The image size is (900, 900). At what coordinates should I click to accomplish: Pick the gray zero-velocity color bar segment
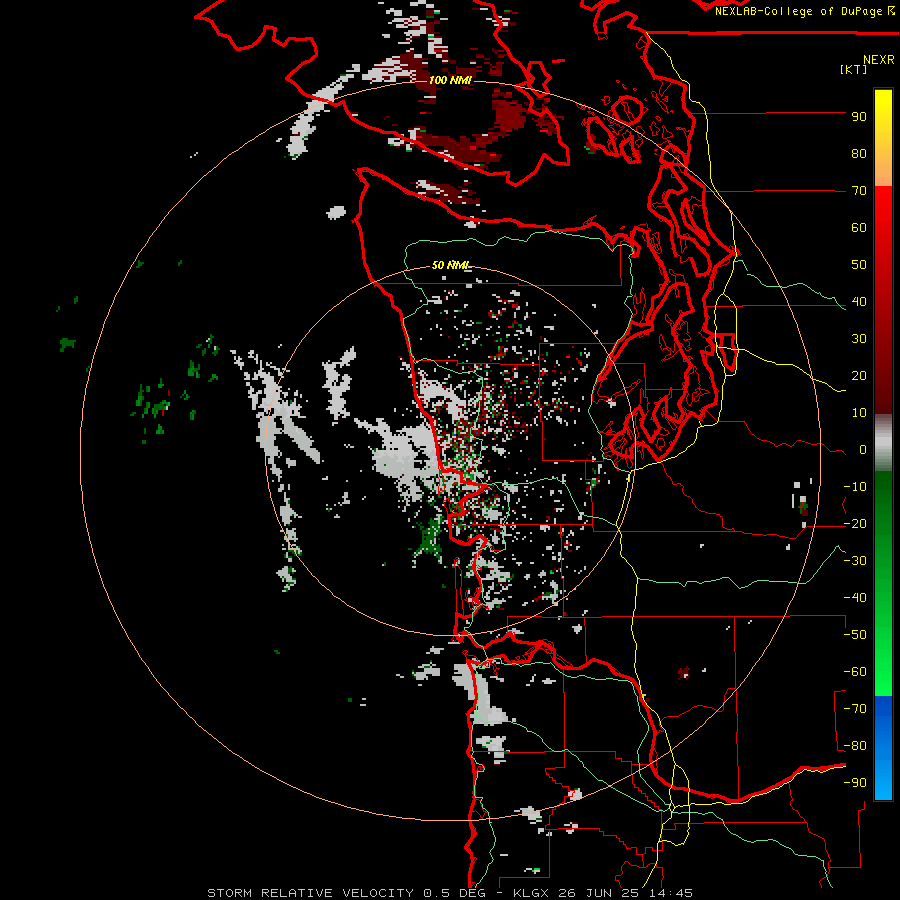(883, 443)
